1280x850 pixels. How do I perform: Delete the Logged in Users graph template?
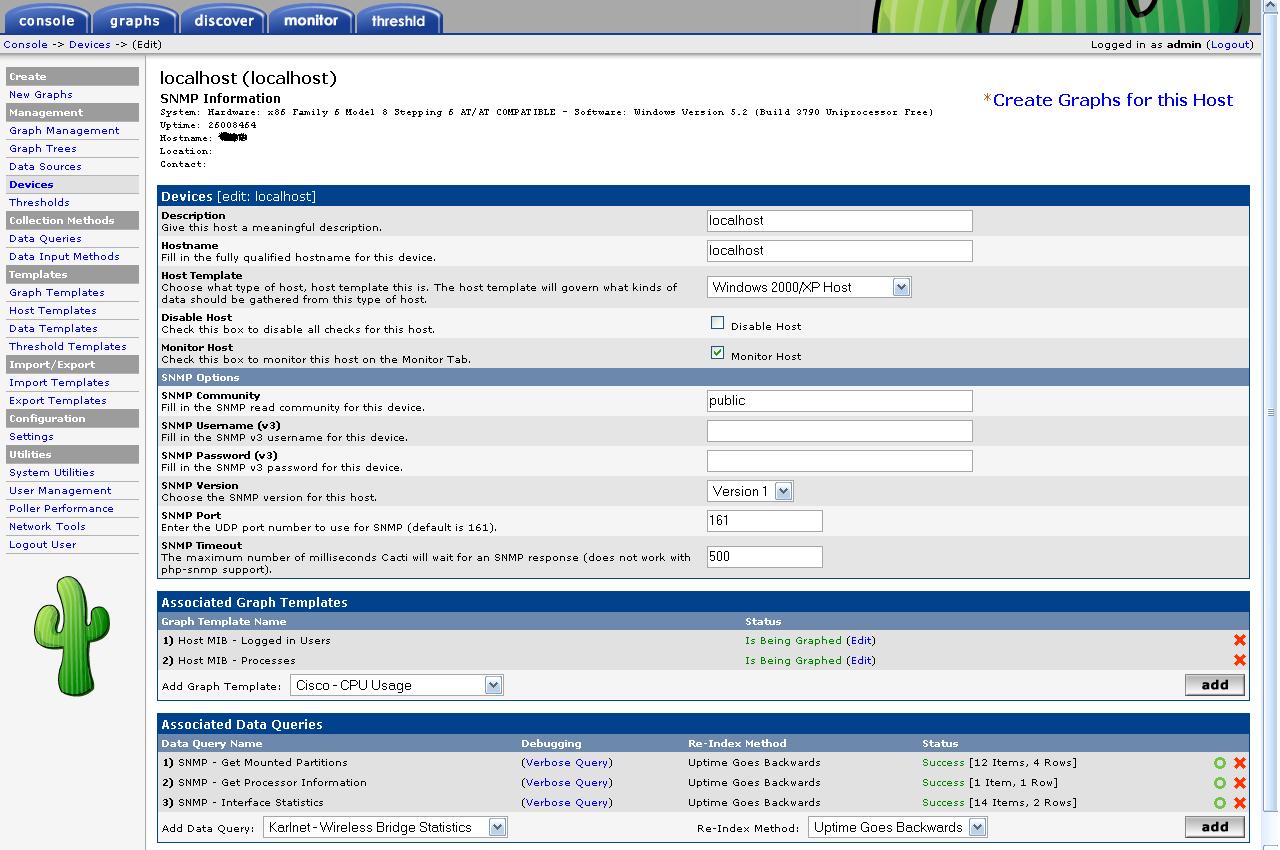[x=1240, y=640]
